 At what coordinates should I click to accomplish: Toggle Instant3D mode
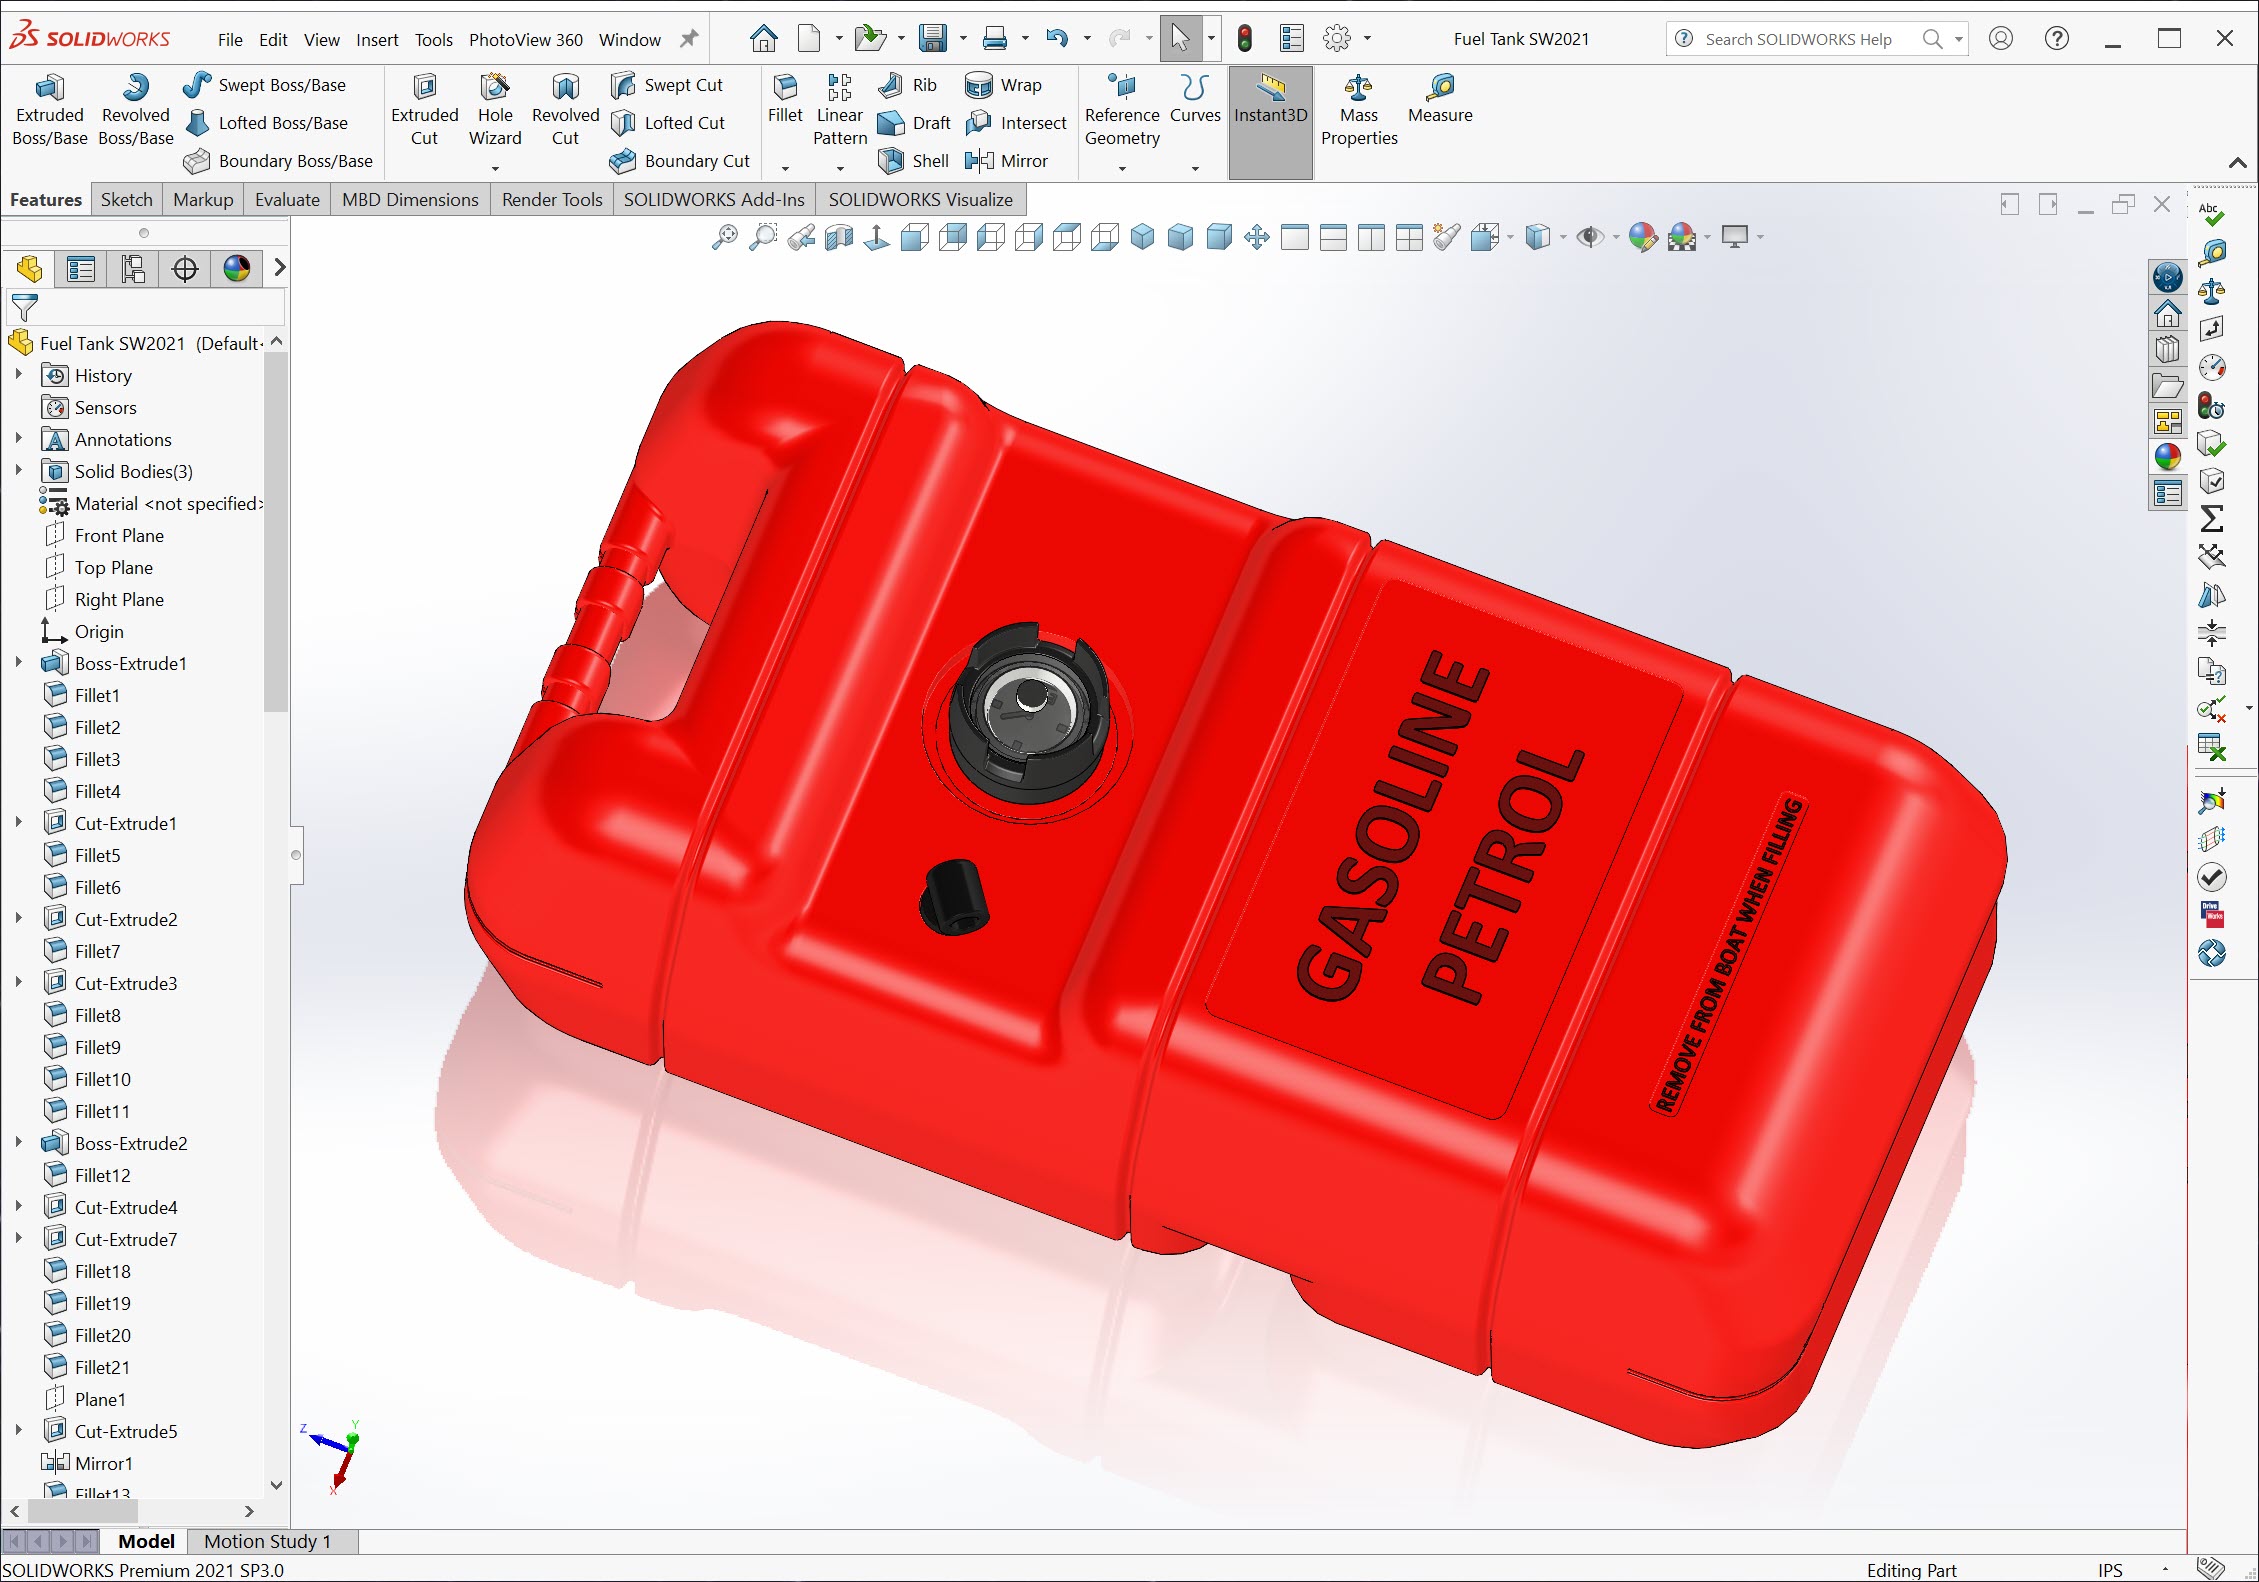tap(1270, 122)
